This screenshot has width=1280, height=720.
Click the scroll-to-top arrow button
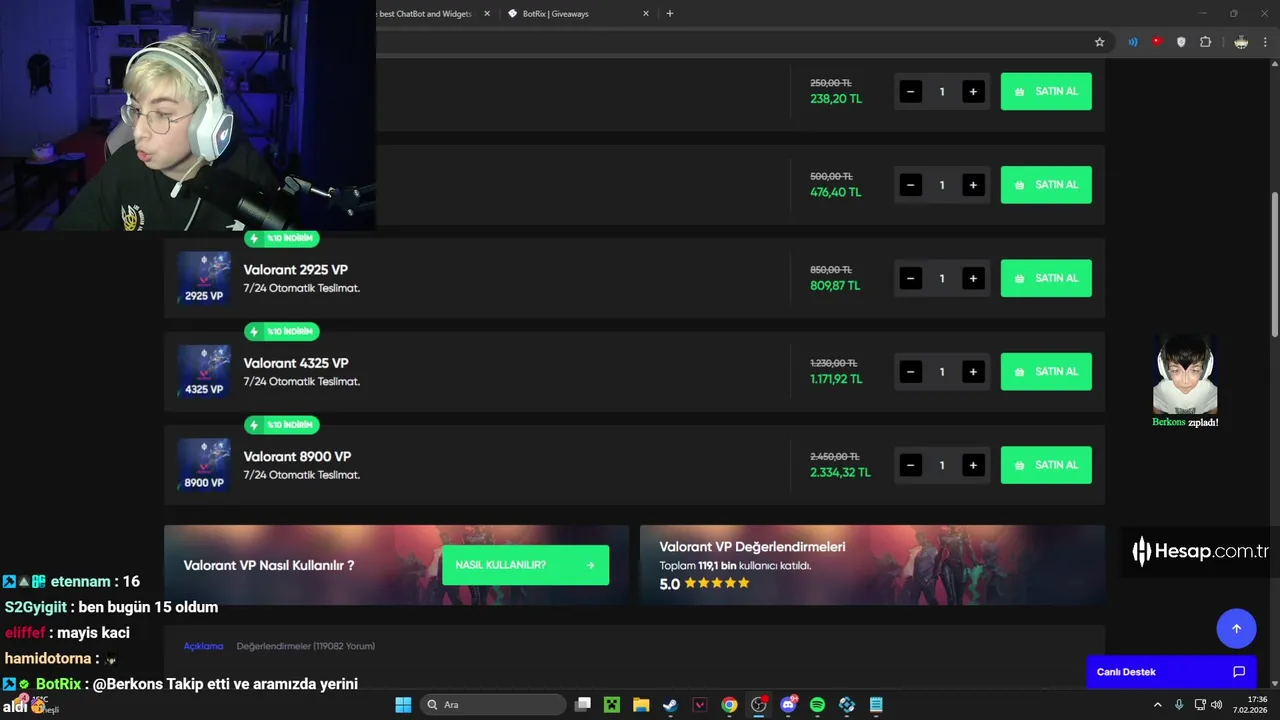pyautogui.click(x=1236, y=628)
